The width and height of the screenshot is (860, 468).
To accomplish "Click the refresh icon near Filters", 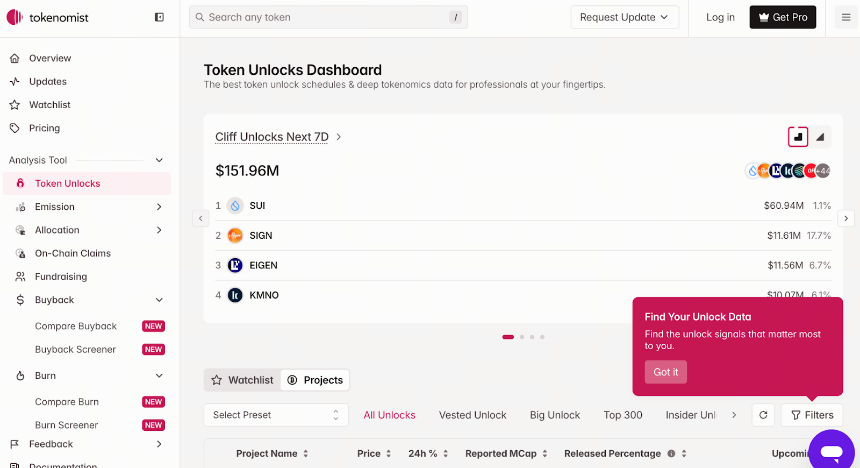I will pyautogui.click(x=763, y=415).
